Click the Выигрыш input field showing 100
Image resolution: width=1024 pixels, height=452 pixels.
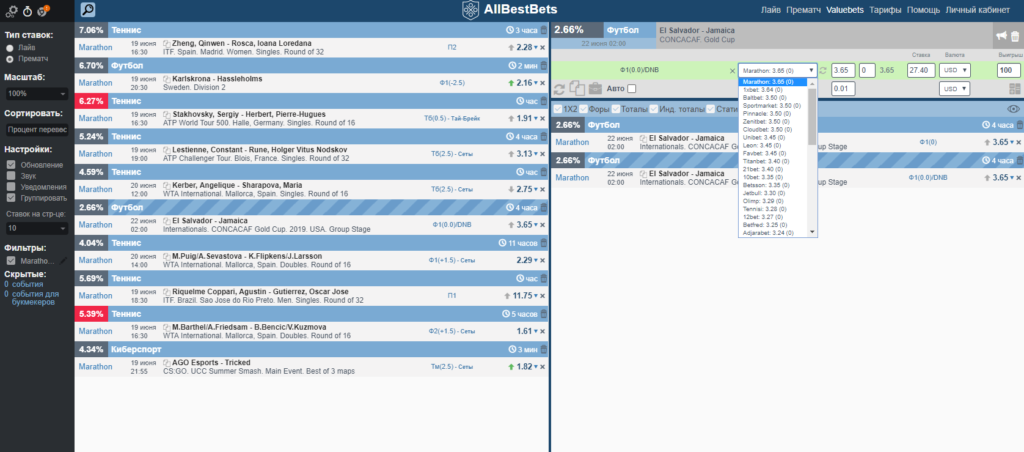click(1009, 71)
